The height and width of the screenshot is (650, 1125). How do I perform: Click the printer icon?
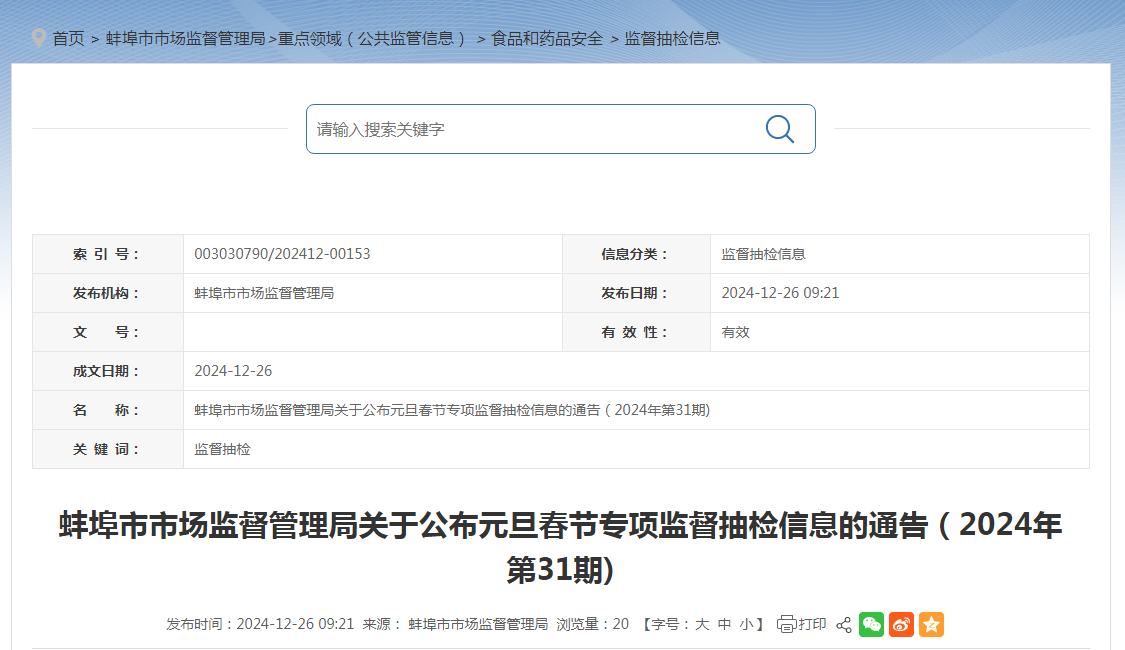(786, 624)
